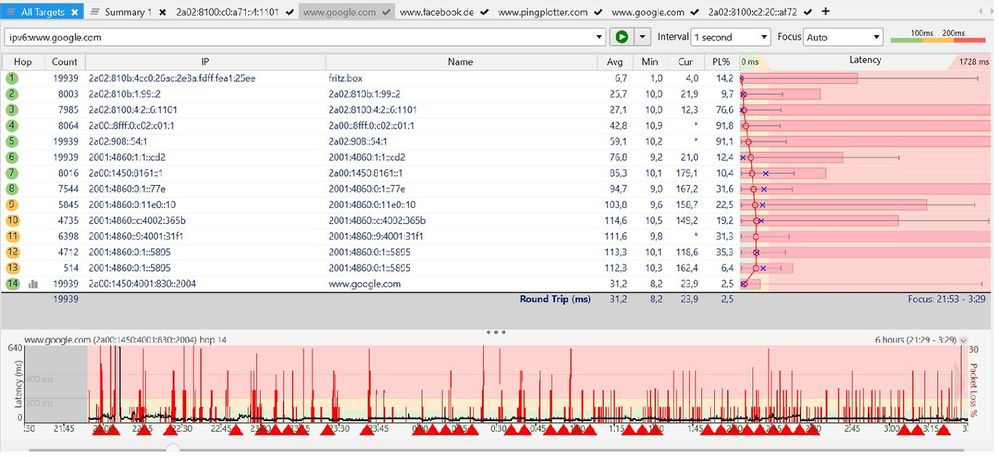The height and width of the screenshot is (457, 999).
Task: Click the hop 11 orange circle icon
Action: point(13,236)
